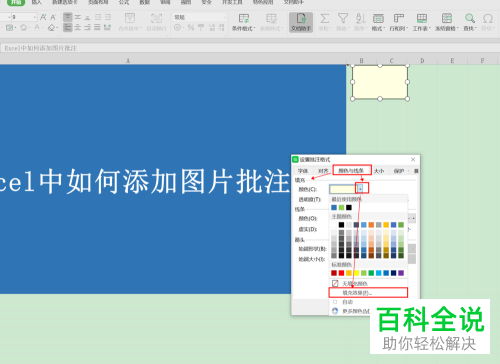
Task: Open the cell borders tool
Action: pyautogui.click(x=9, y=27)
